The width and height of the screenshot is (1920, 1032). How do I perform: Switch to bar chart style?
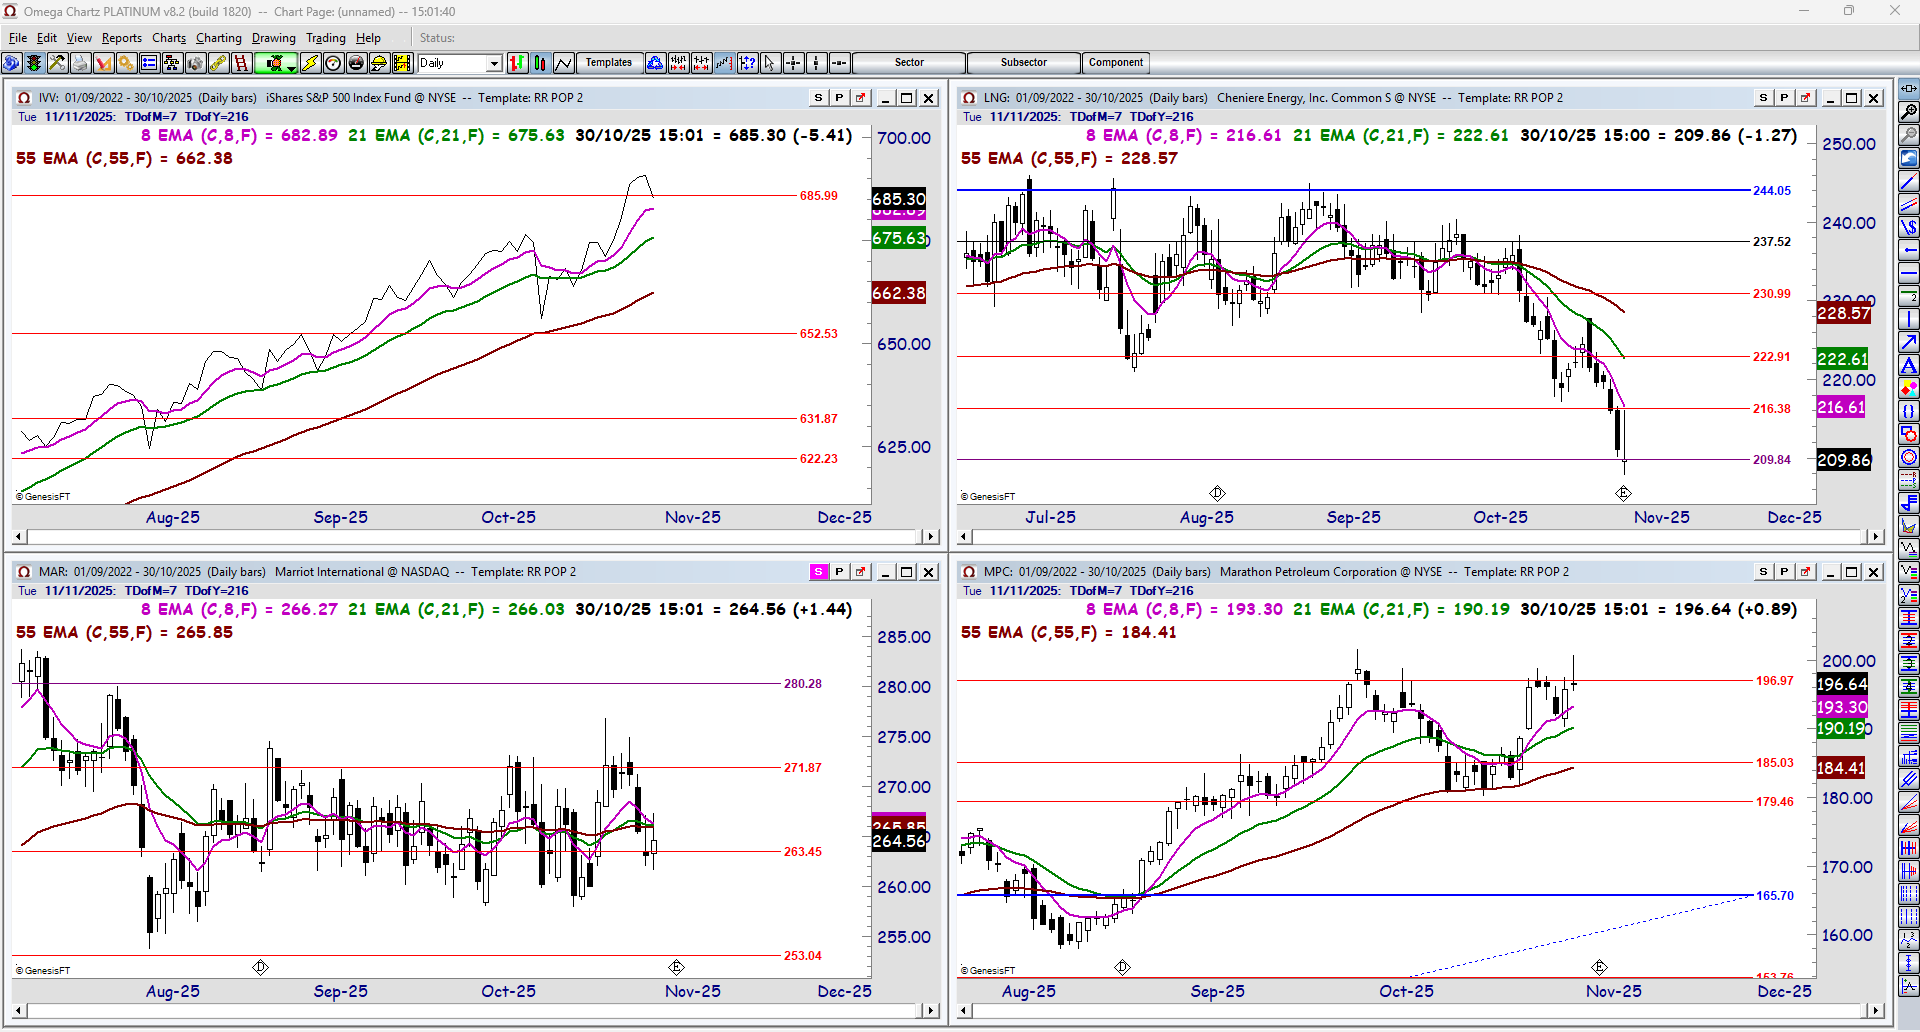tap(517, 63)
